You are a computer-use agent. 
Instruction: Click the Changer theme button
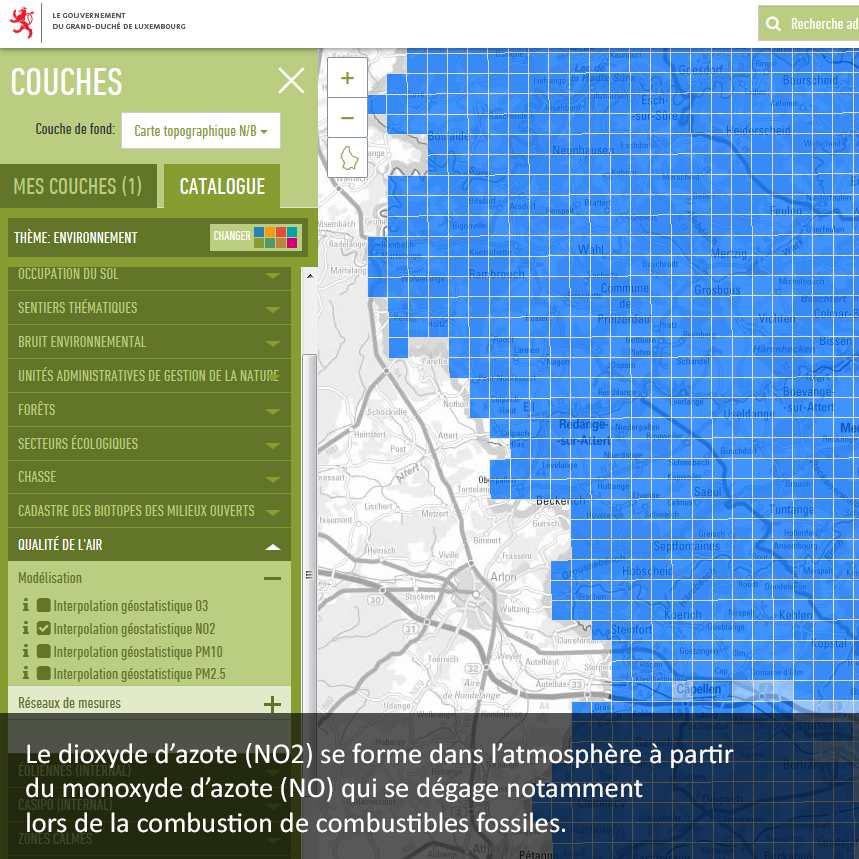coord(255,237)
